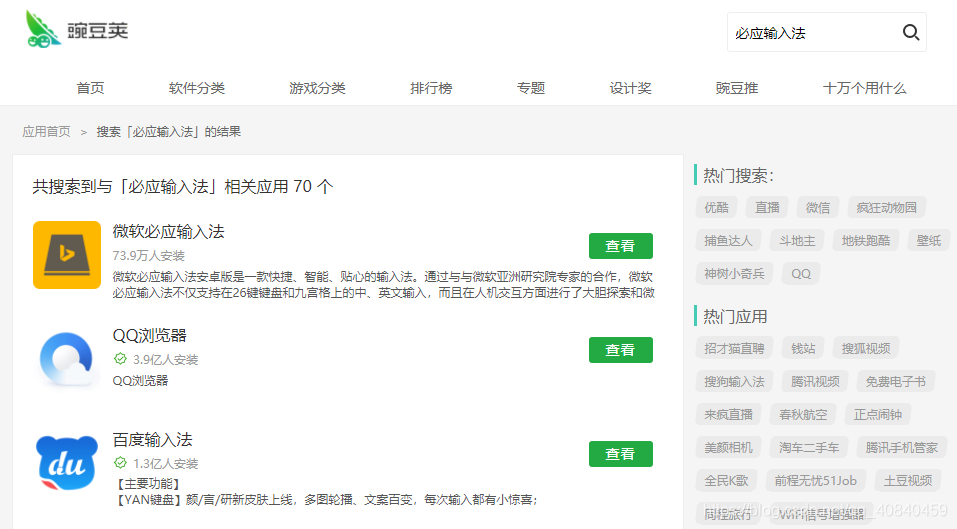Click 3.9亿人安装 install count

point(165,359)
